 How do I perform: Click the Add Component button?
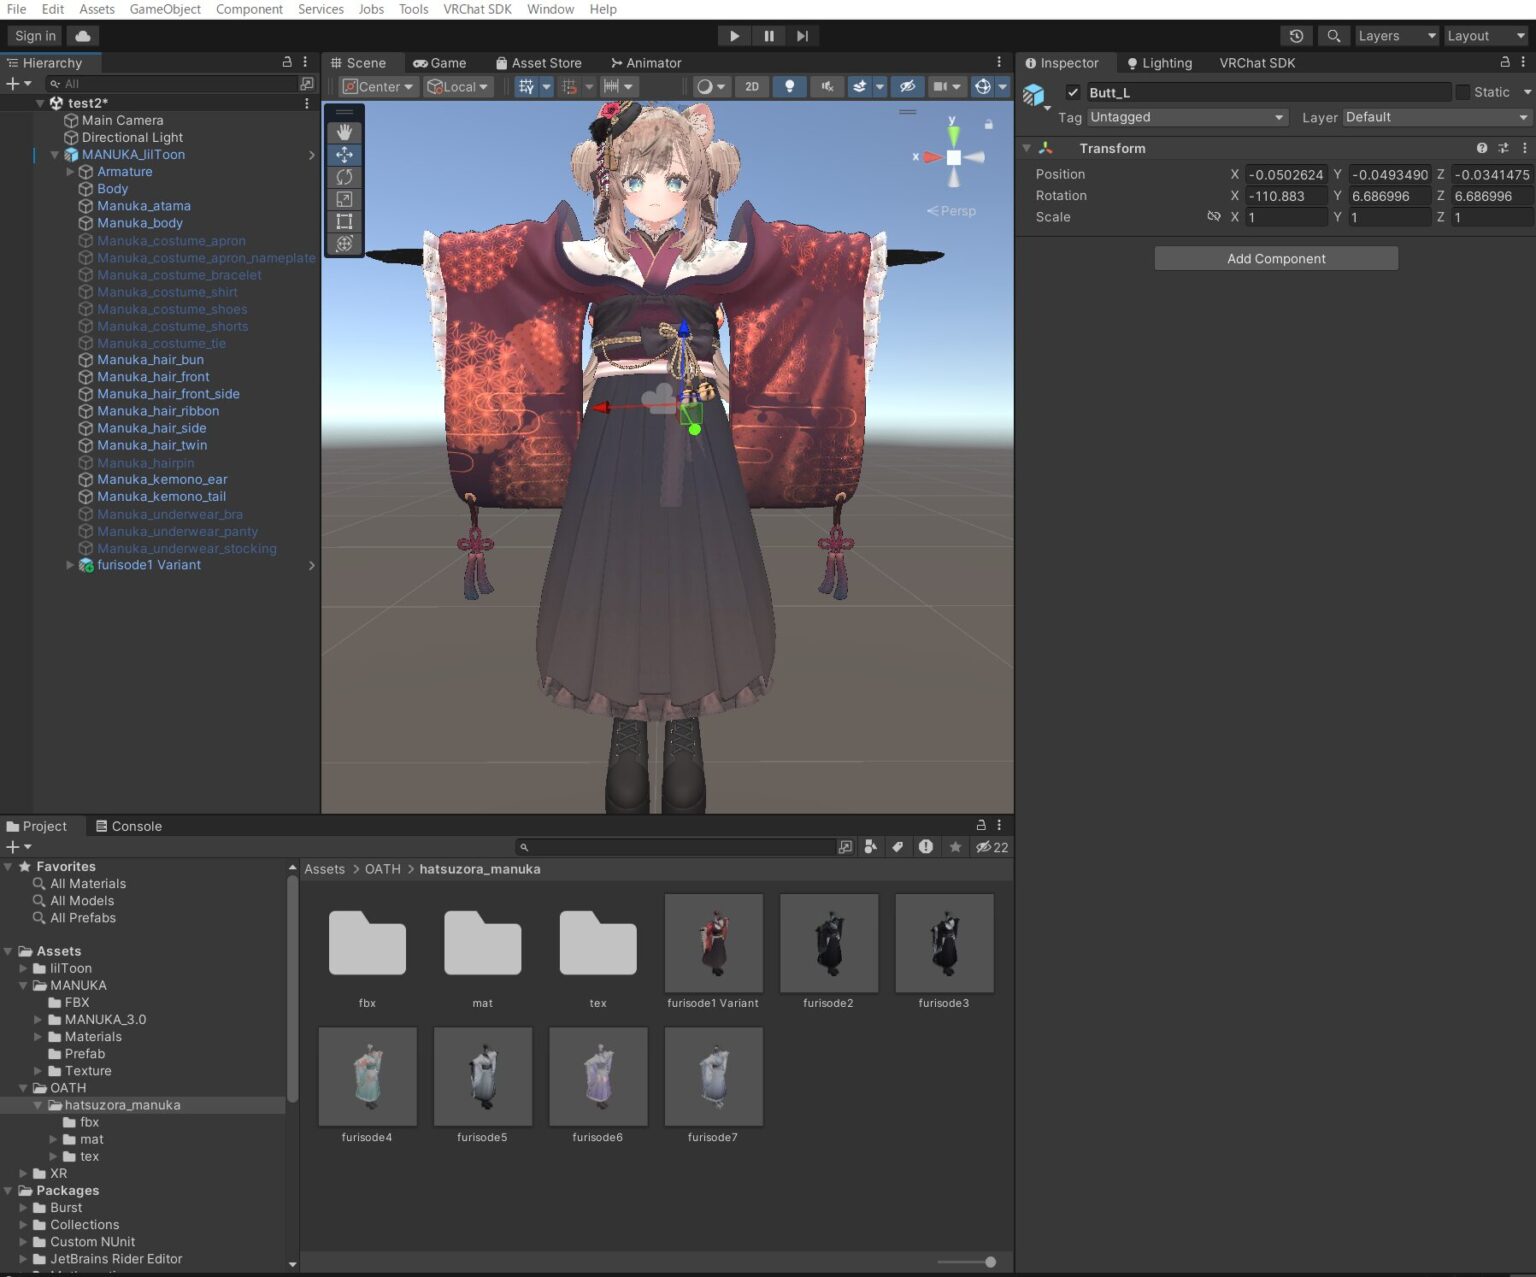point(1276,258)
